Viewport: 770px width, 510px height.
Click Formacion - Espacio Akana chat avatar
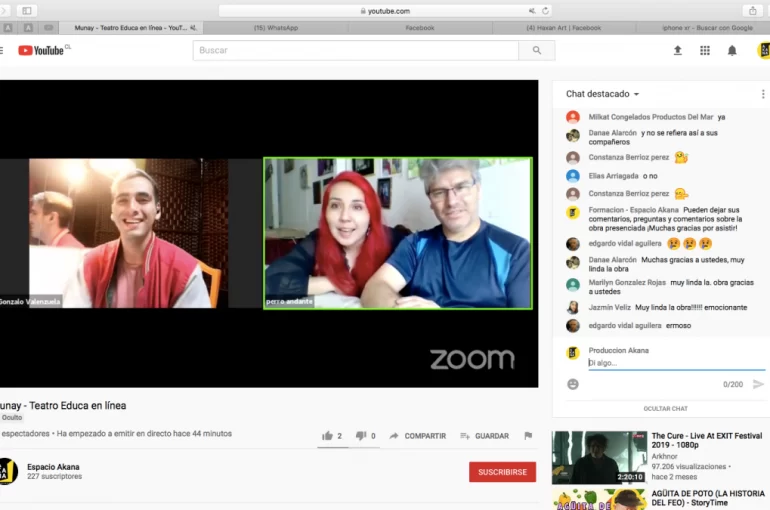[x=573, y=213]
